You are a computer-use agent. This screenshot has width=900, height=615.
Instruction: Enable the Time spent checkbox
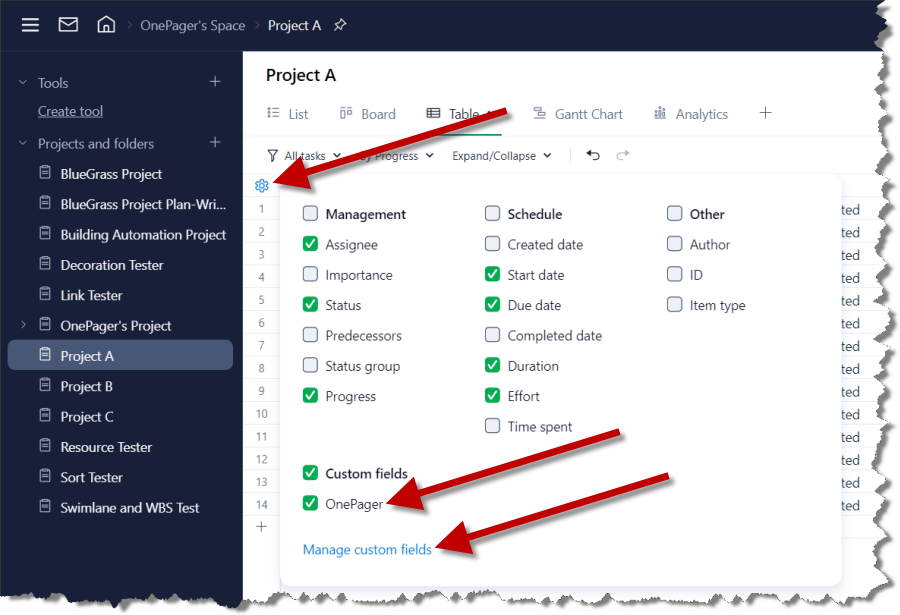(x=492, y=426)
